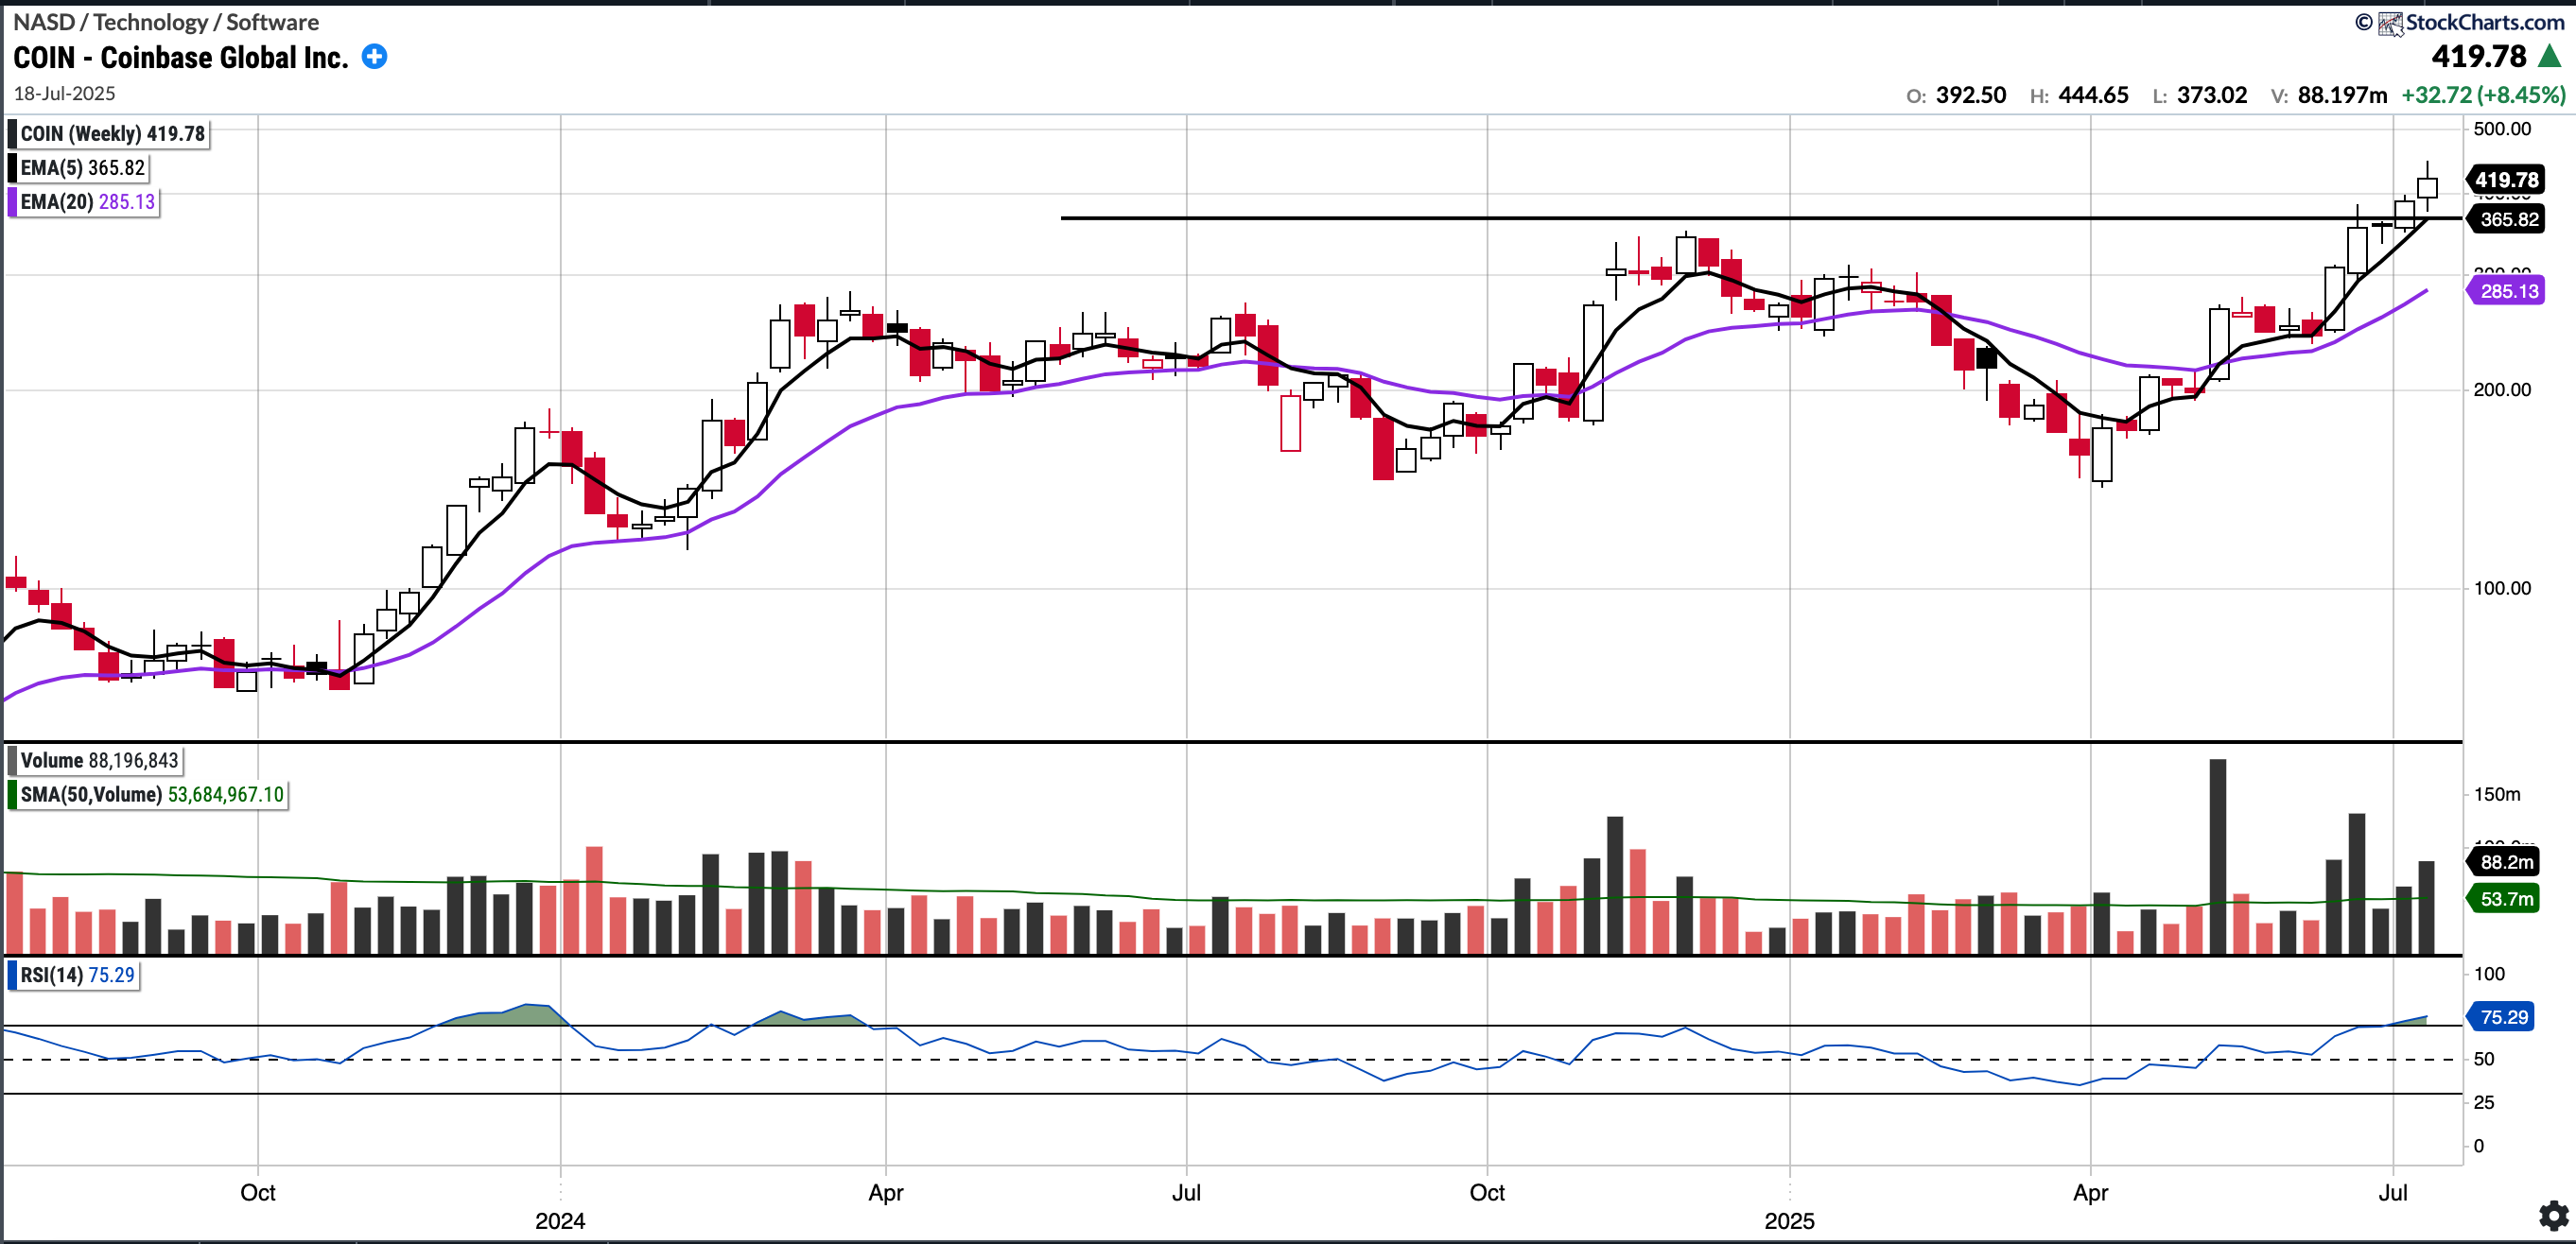
Task: Click the black 88.2m volume tag
Action: [2506, 862]
